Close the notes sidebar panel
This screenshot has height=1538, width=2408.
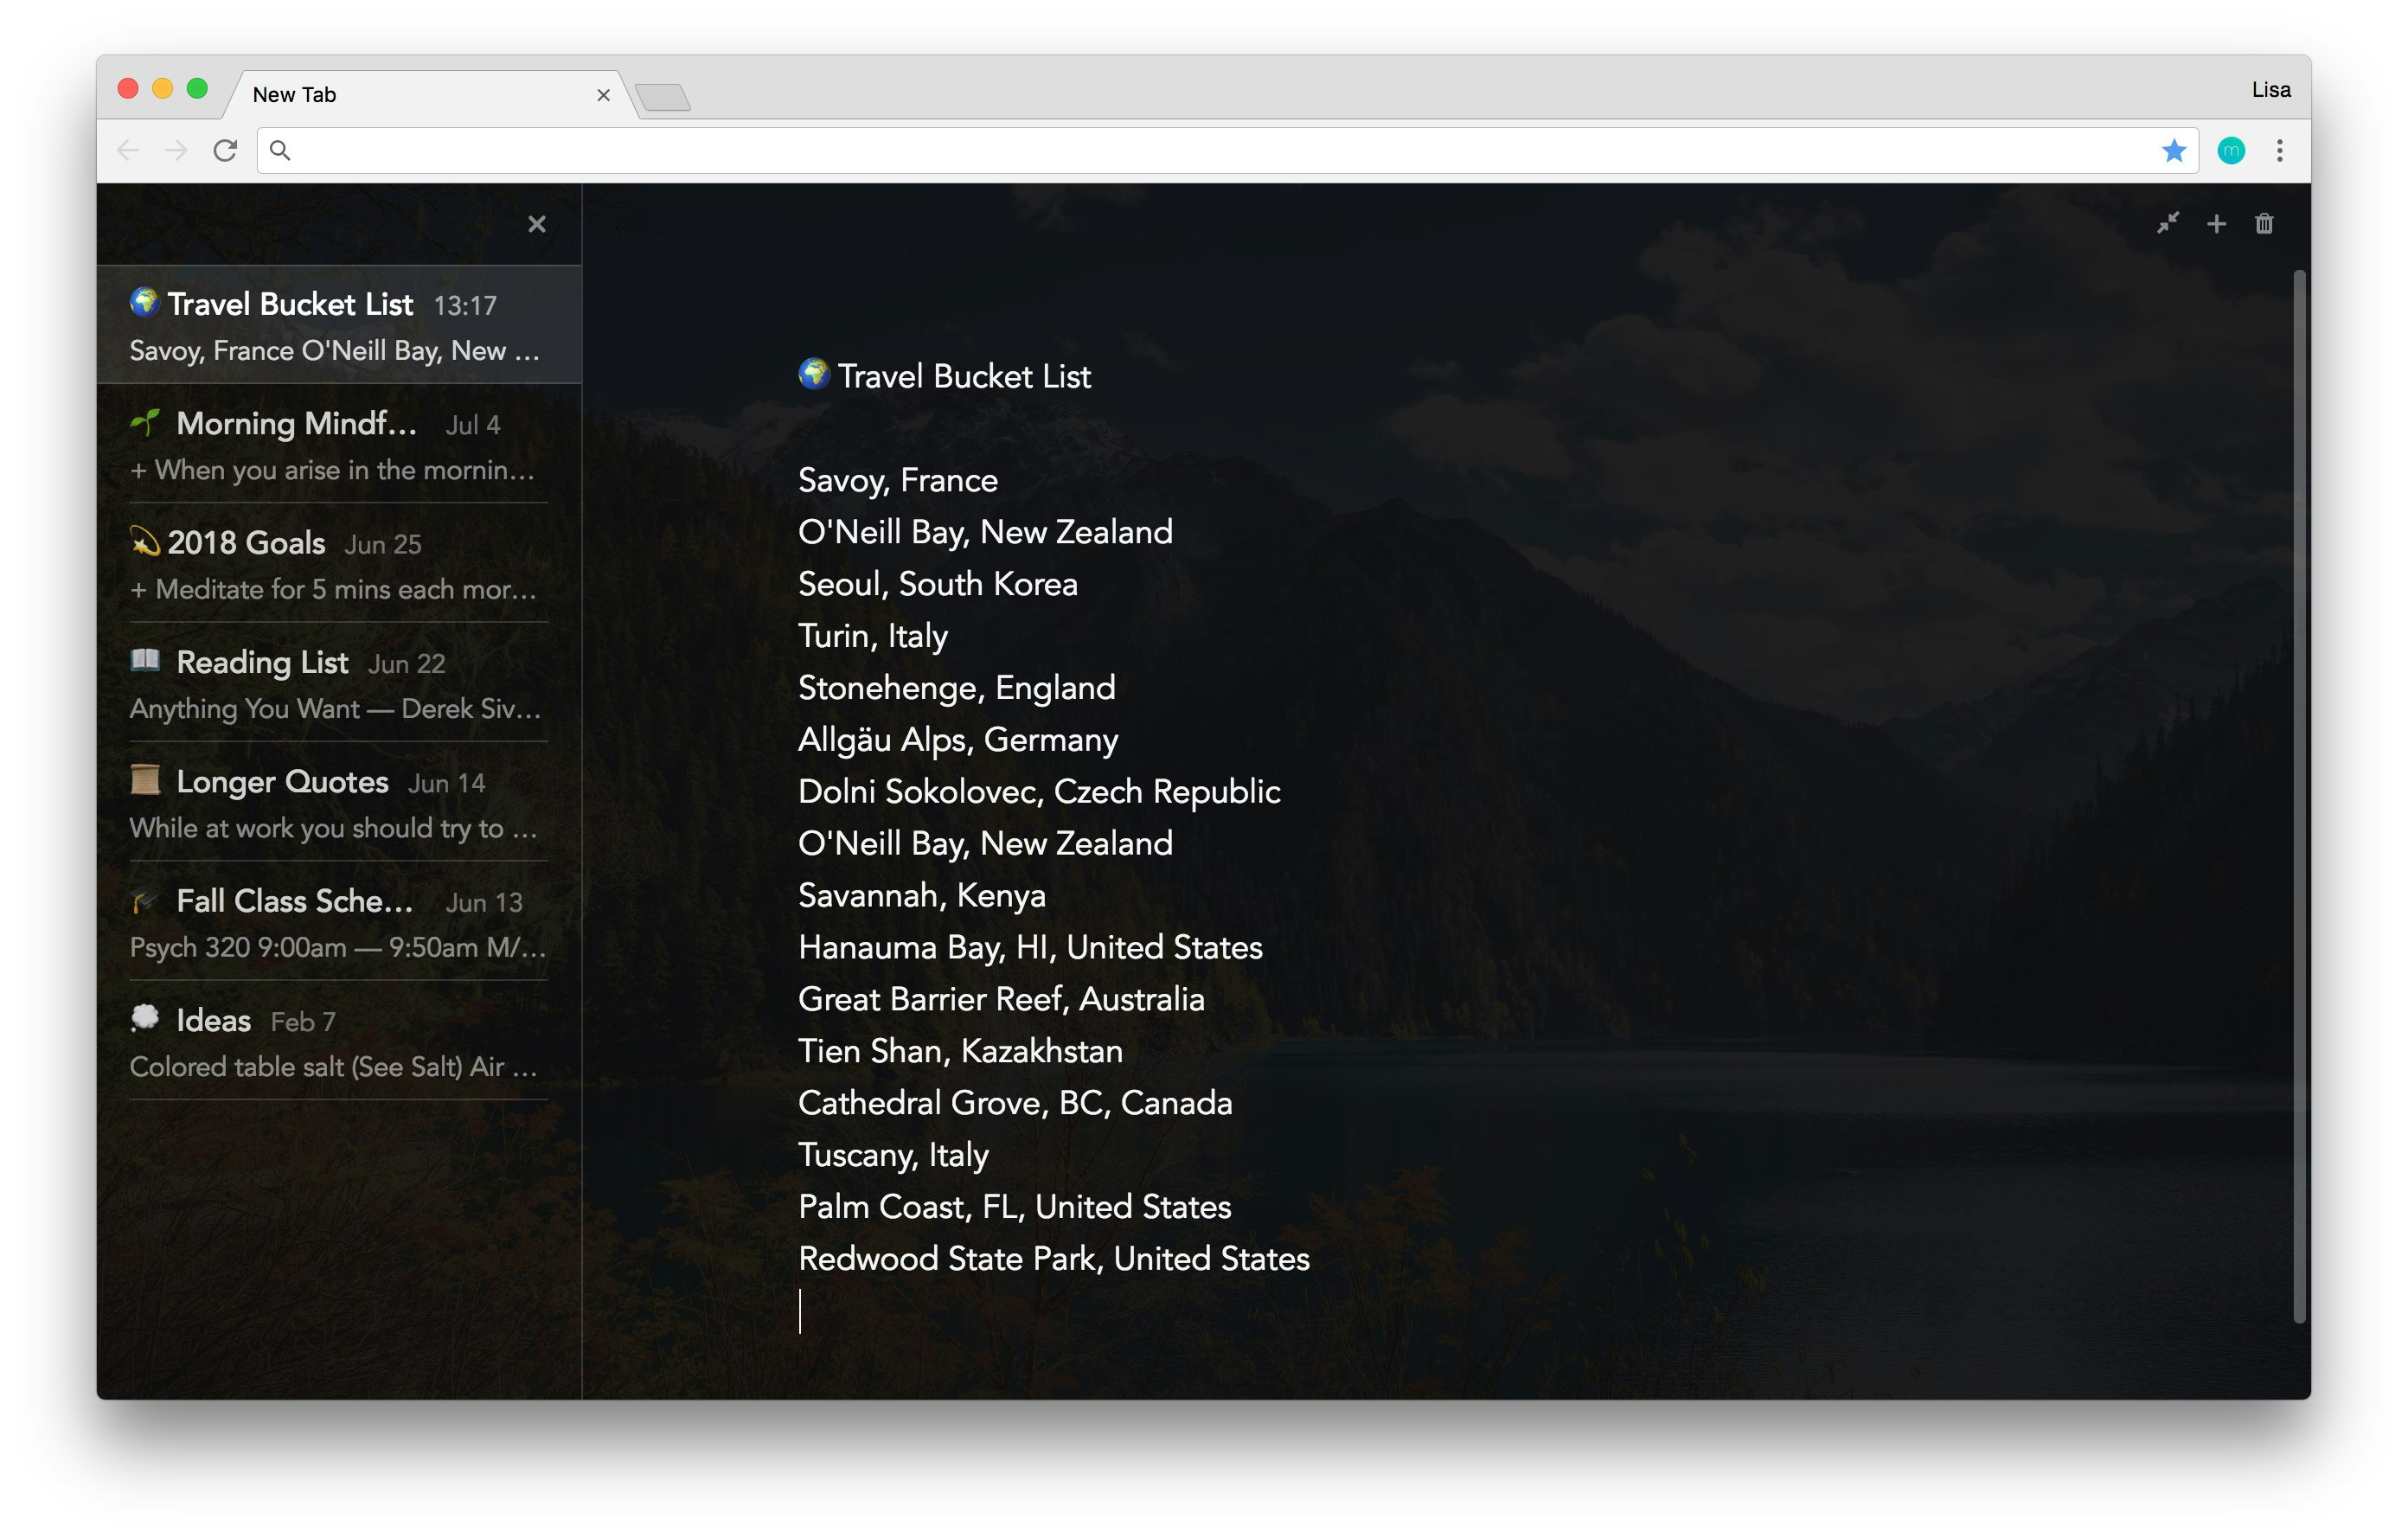[x=537, y=224]
